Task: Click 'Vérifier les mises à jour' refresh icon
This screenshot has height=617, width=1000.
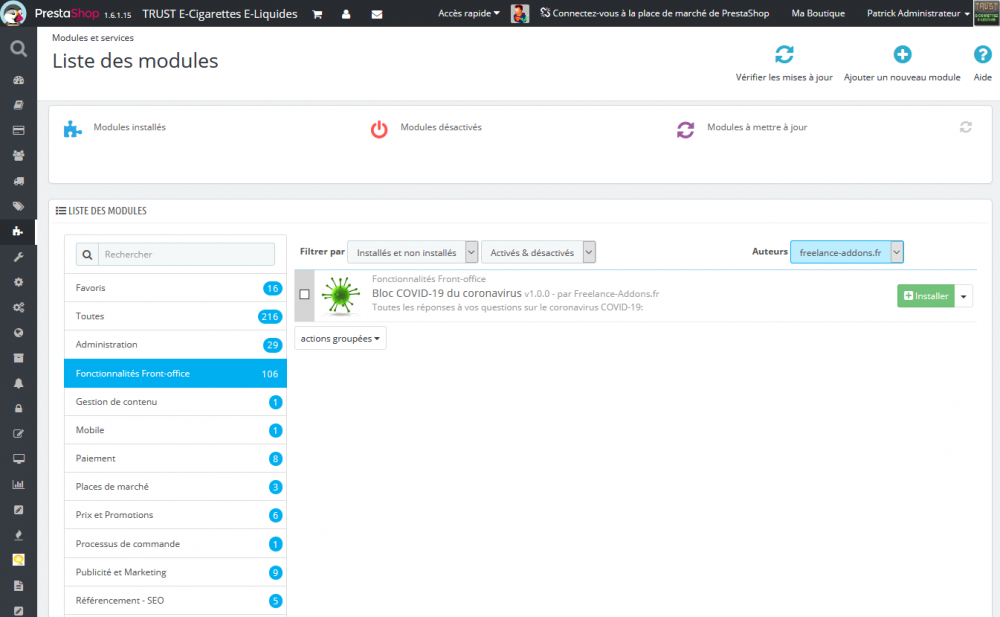Action: point(784,54)
